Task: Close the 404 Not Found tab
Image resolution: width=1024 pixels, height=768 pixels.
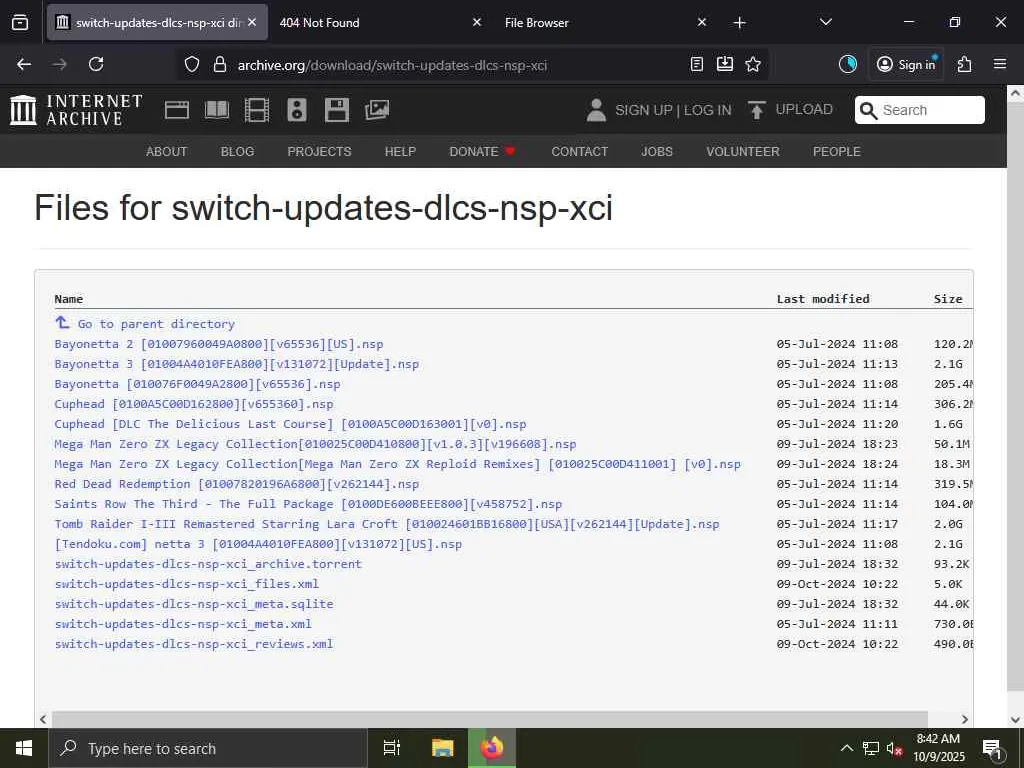Action: pos(477,22)
